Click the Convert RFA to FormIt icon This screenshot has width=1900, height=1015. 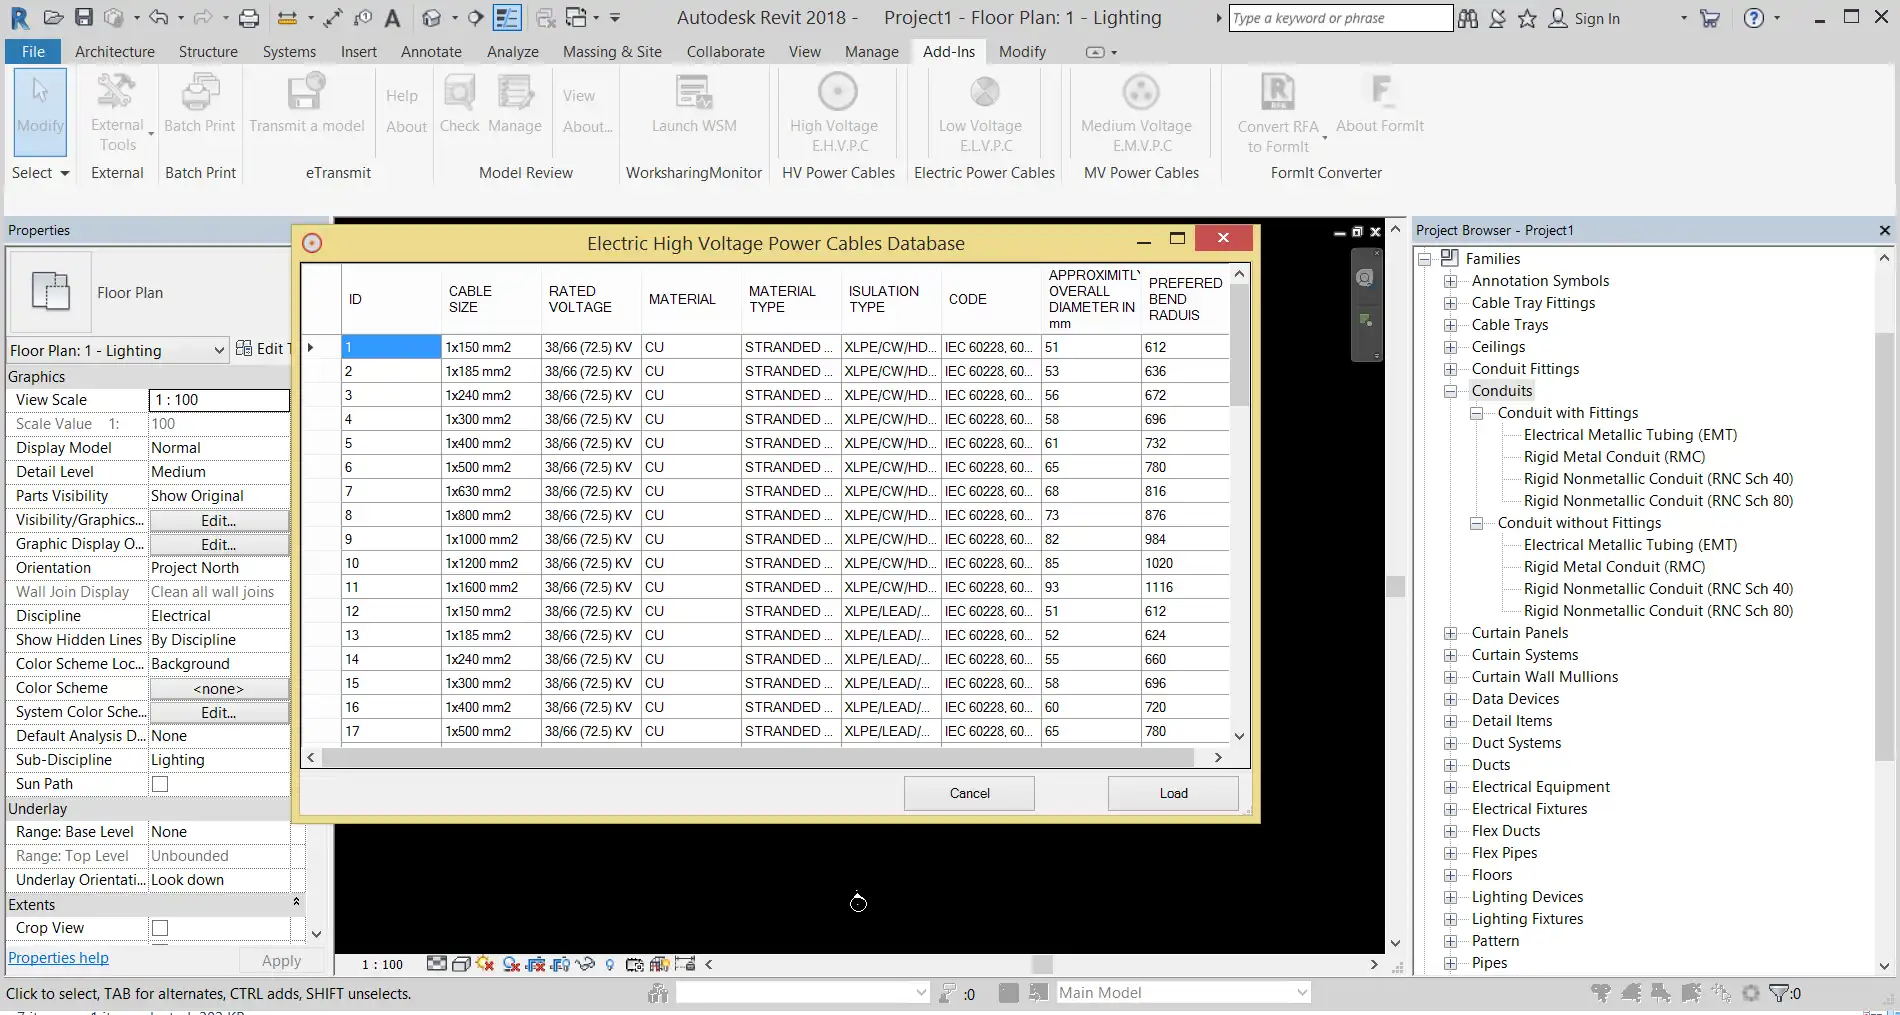pyautogui.click(x=1277, y=94)
